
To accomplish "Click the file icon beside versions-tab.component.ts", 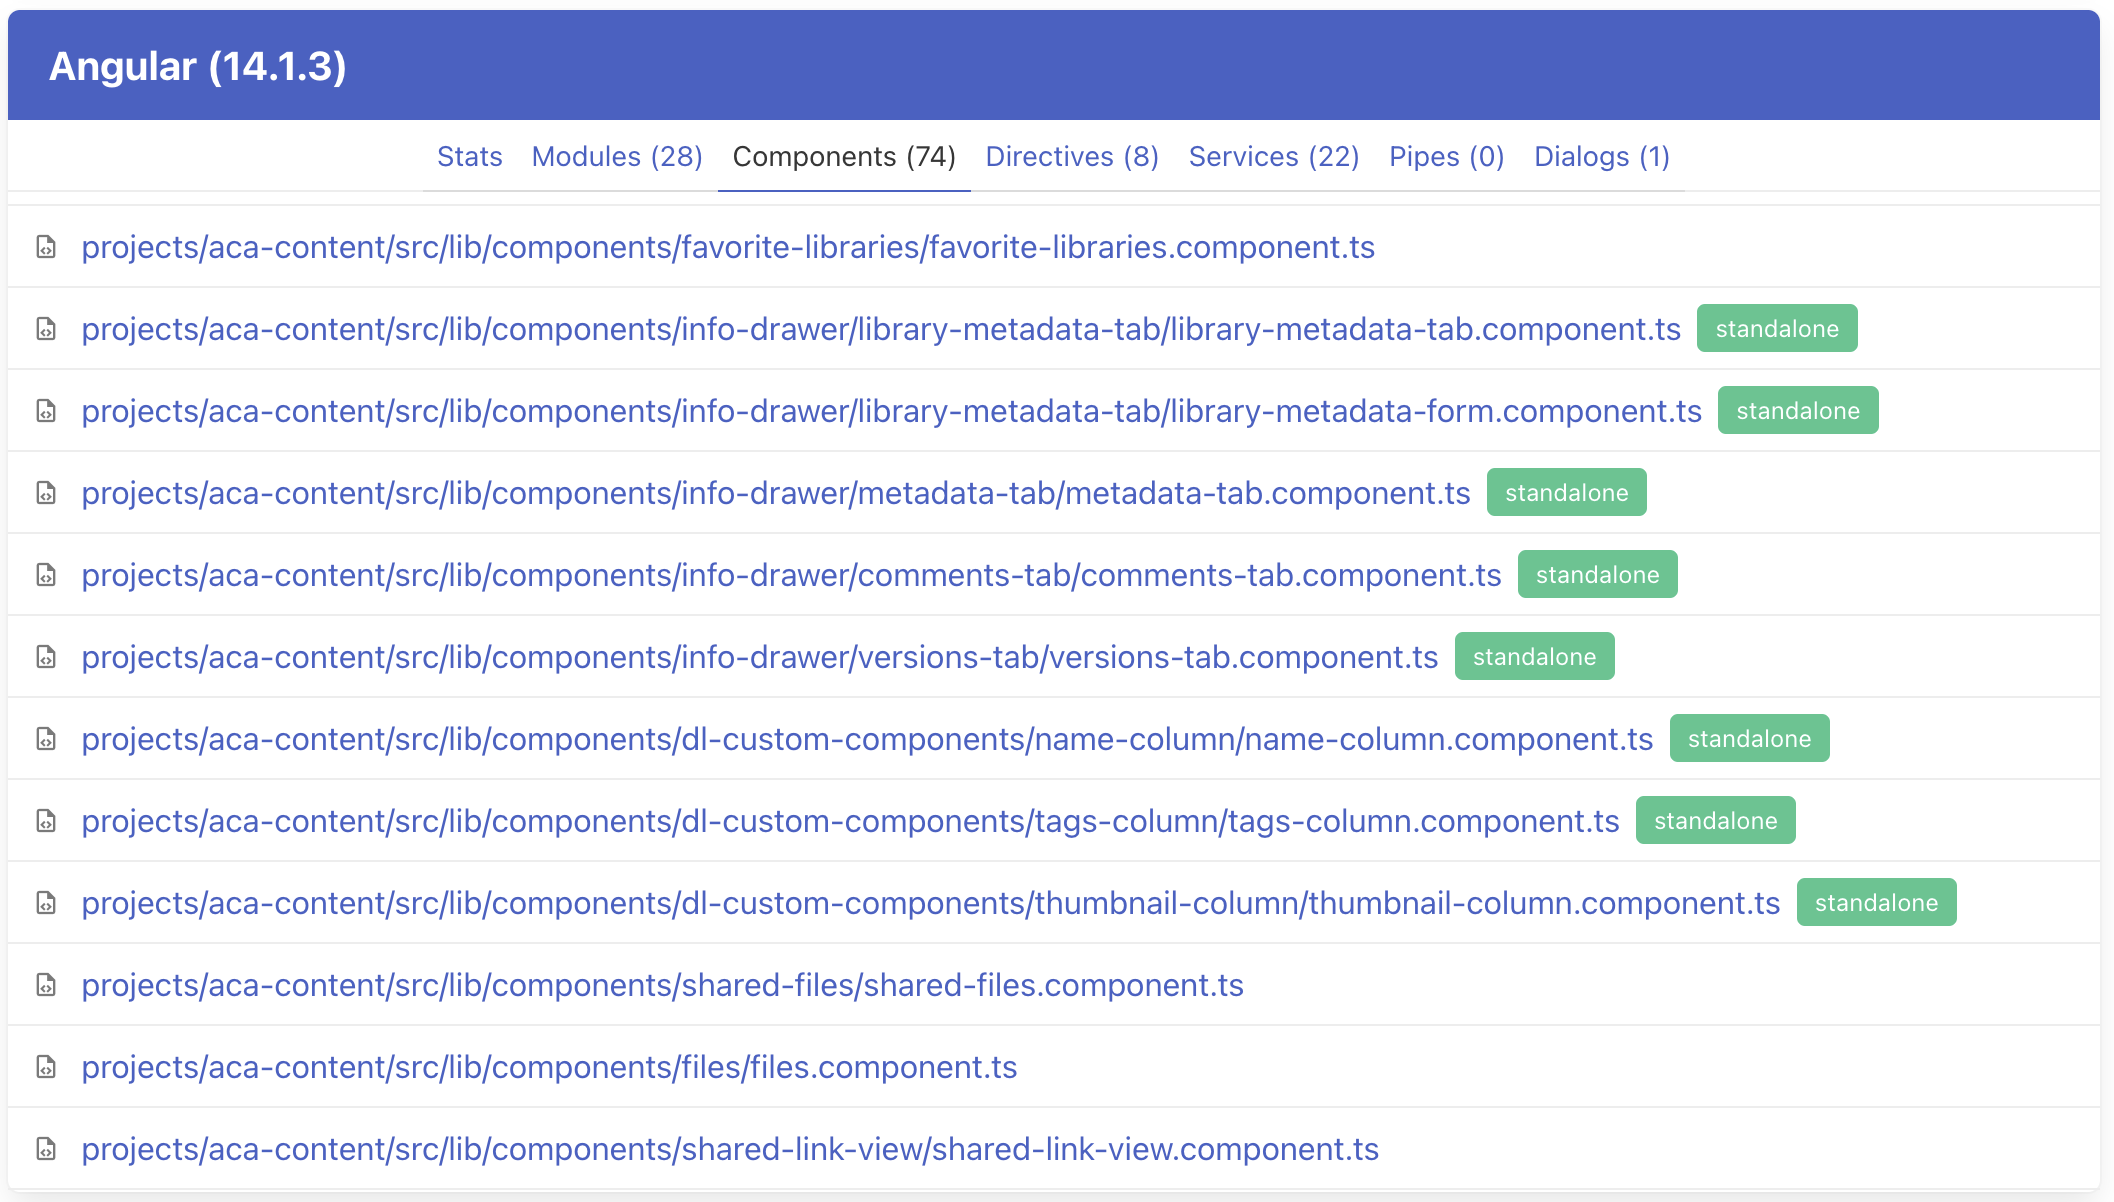I will tap(47, 656).
